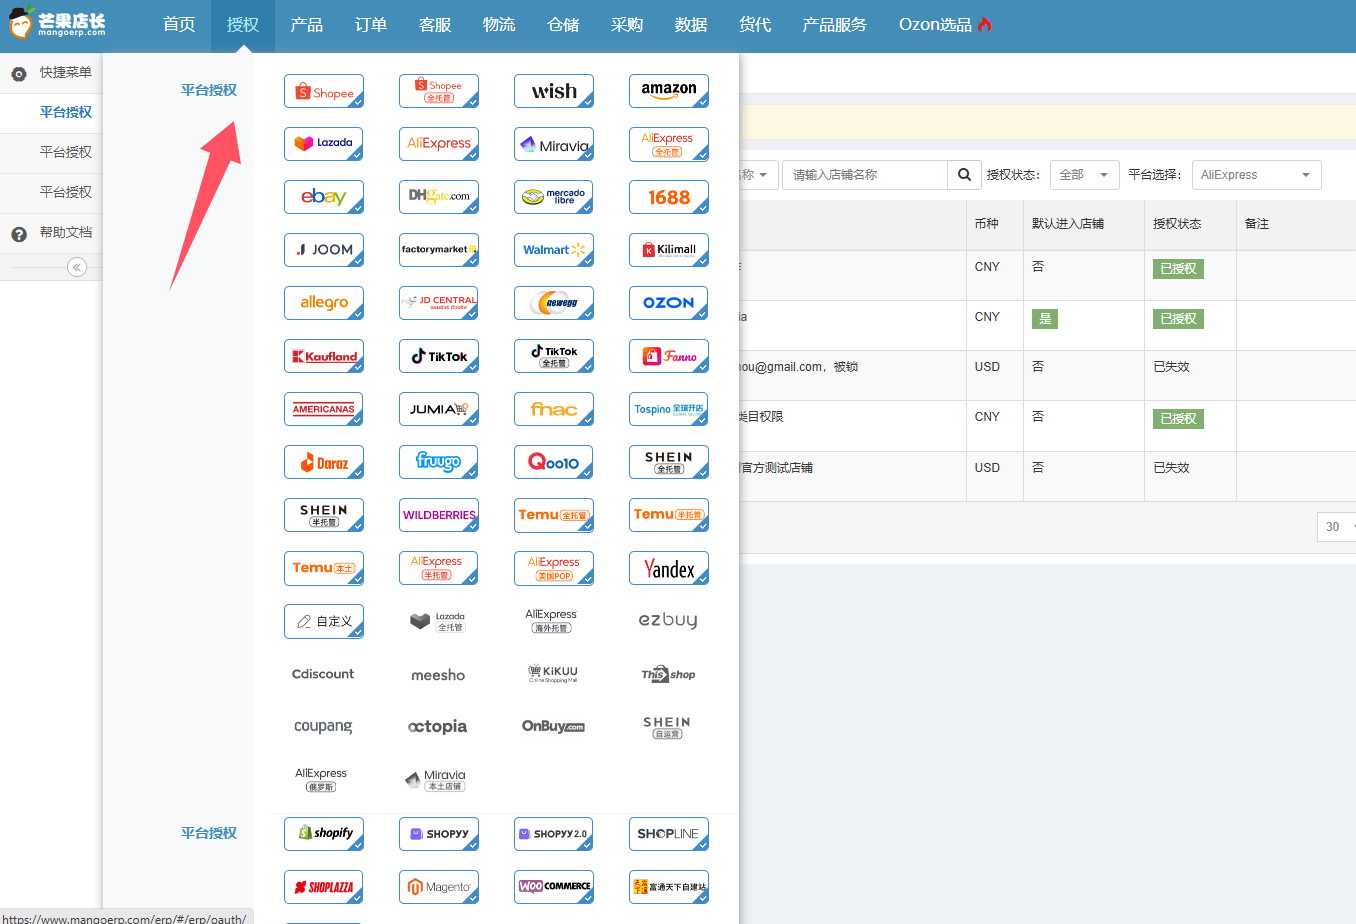The height and width of the screenshot is (924, 1356).
Task: Collapse the left sidebar with the arrow
Action: (77, 267)
